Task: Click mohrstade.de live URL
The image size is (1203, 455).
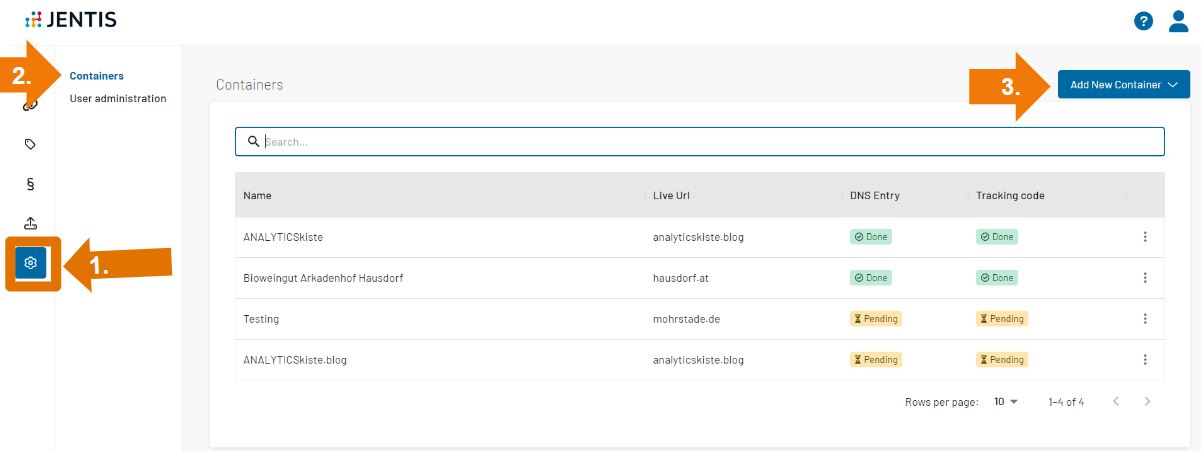Action: click(x=686, y=319)
